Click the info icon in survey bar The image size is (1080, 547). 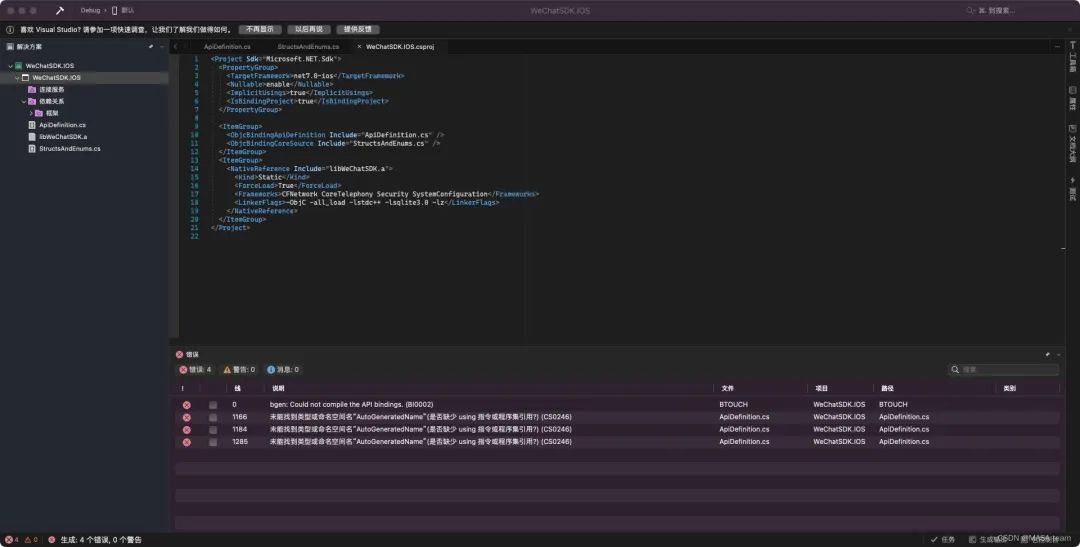(10, 30)
